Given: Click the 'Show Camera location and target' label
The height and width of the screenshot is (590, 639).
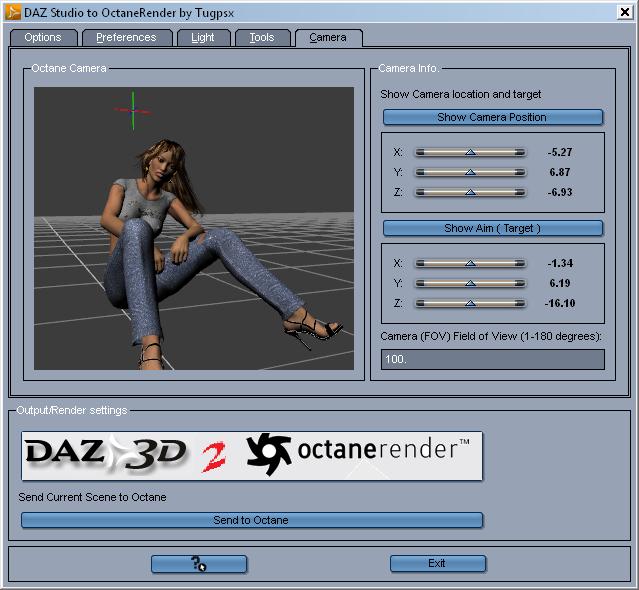Looking at the screenshot, I should (461, 95).
